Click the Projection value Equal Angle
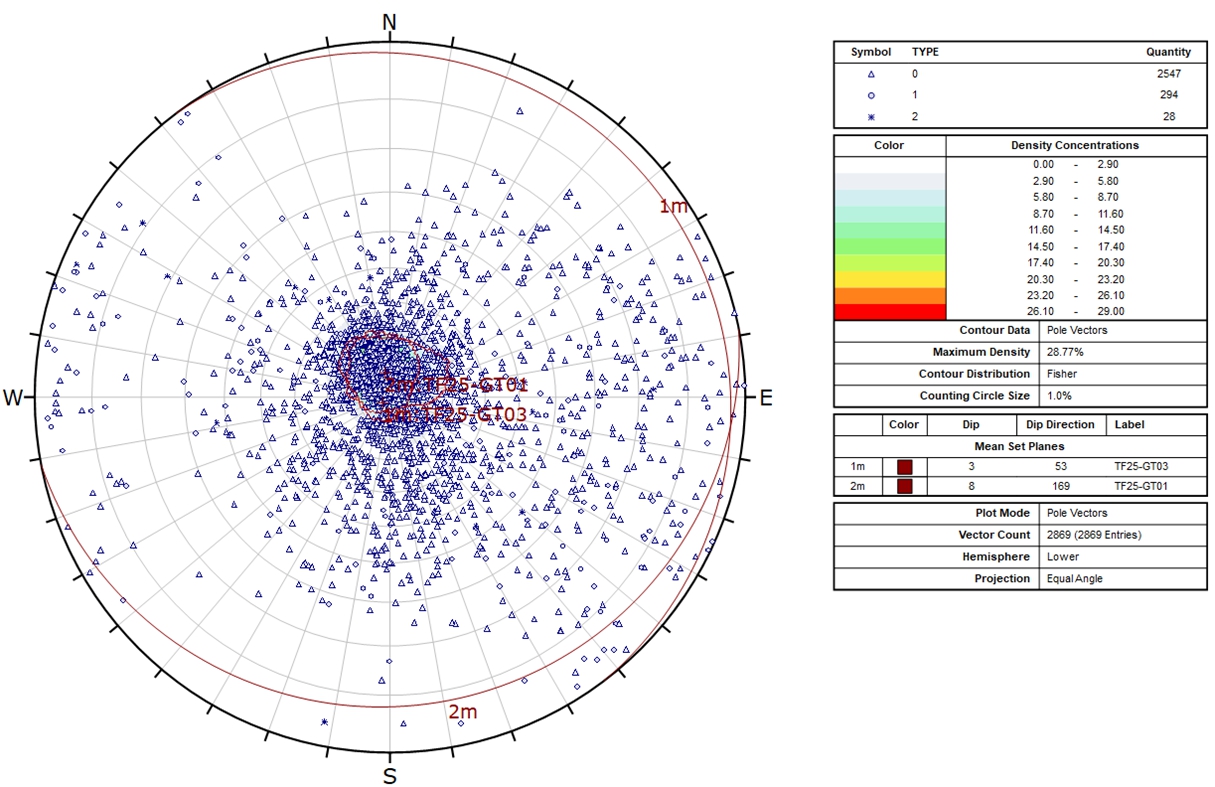The width and height of the screenshot is (1215, 787). click(x=1075, y=579)
